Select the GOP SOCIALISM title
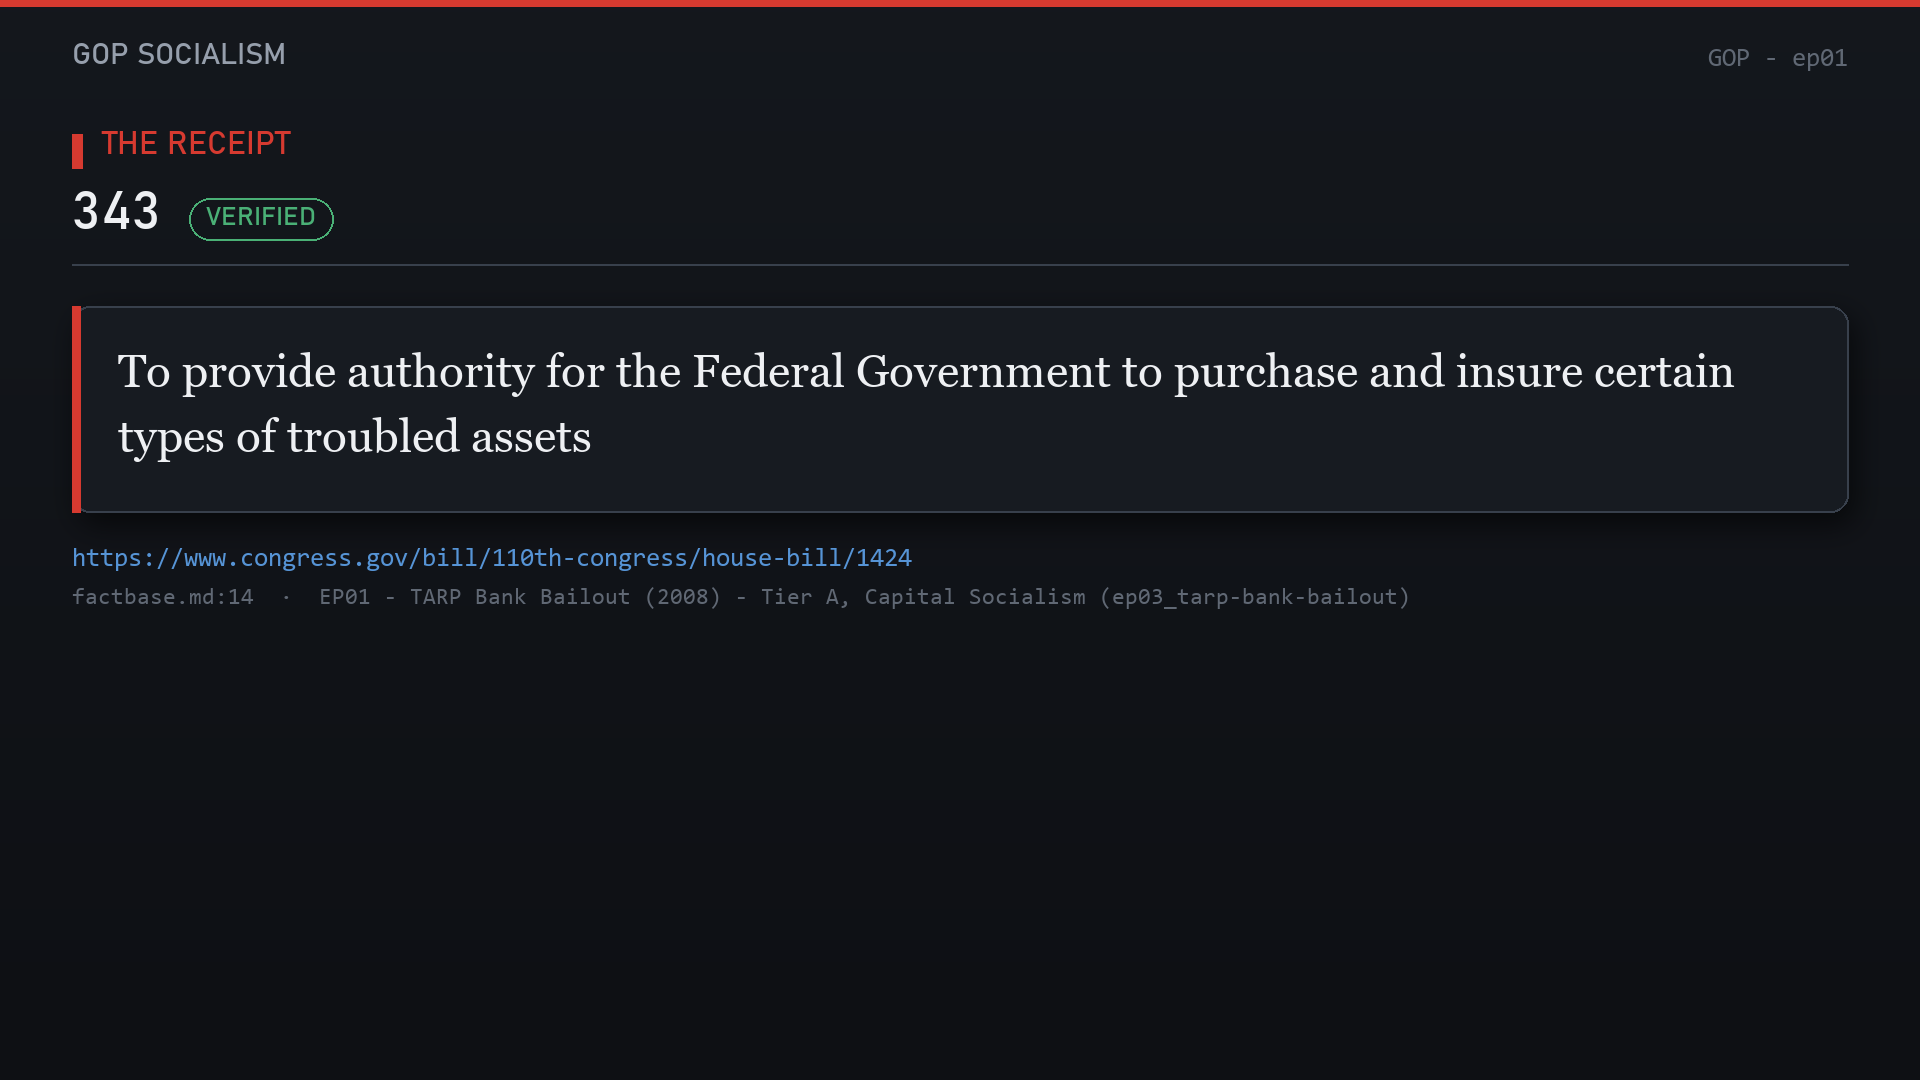 (x=179, y=54)
